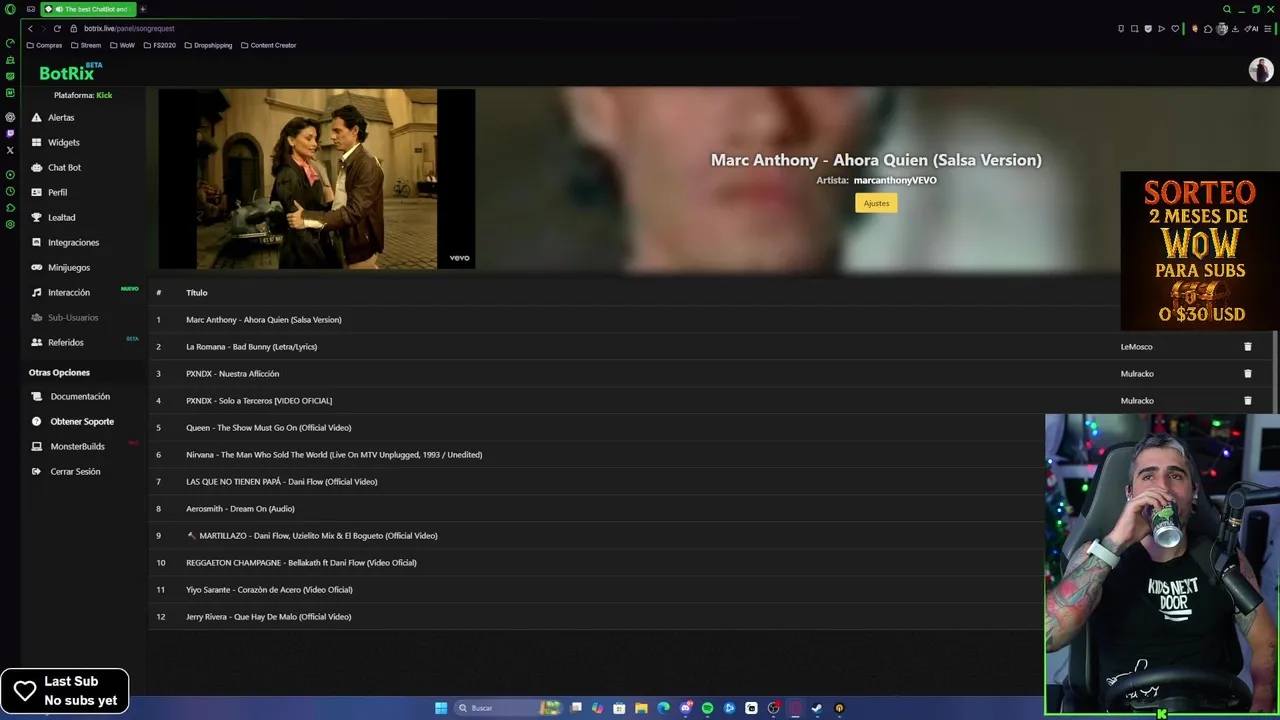Remove PXNDX - Solo a Terceros using its trash icon
The image size is (1280, 720).
tap(1247, 401)
